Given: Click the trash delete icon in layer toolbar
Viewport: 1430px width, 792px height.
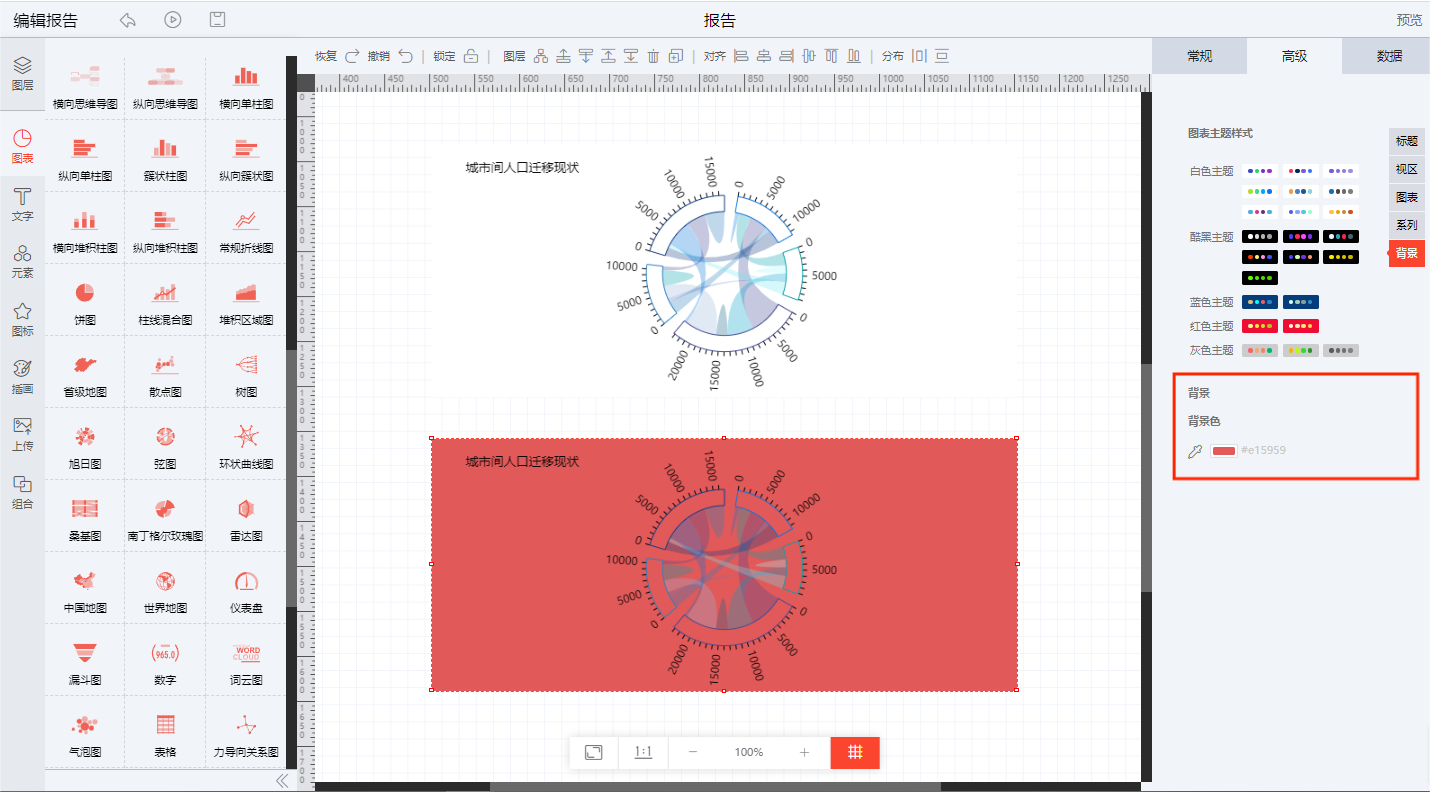Looking at the screenshot, I should tap(653, 56).
